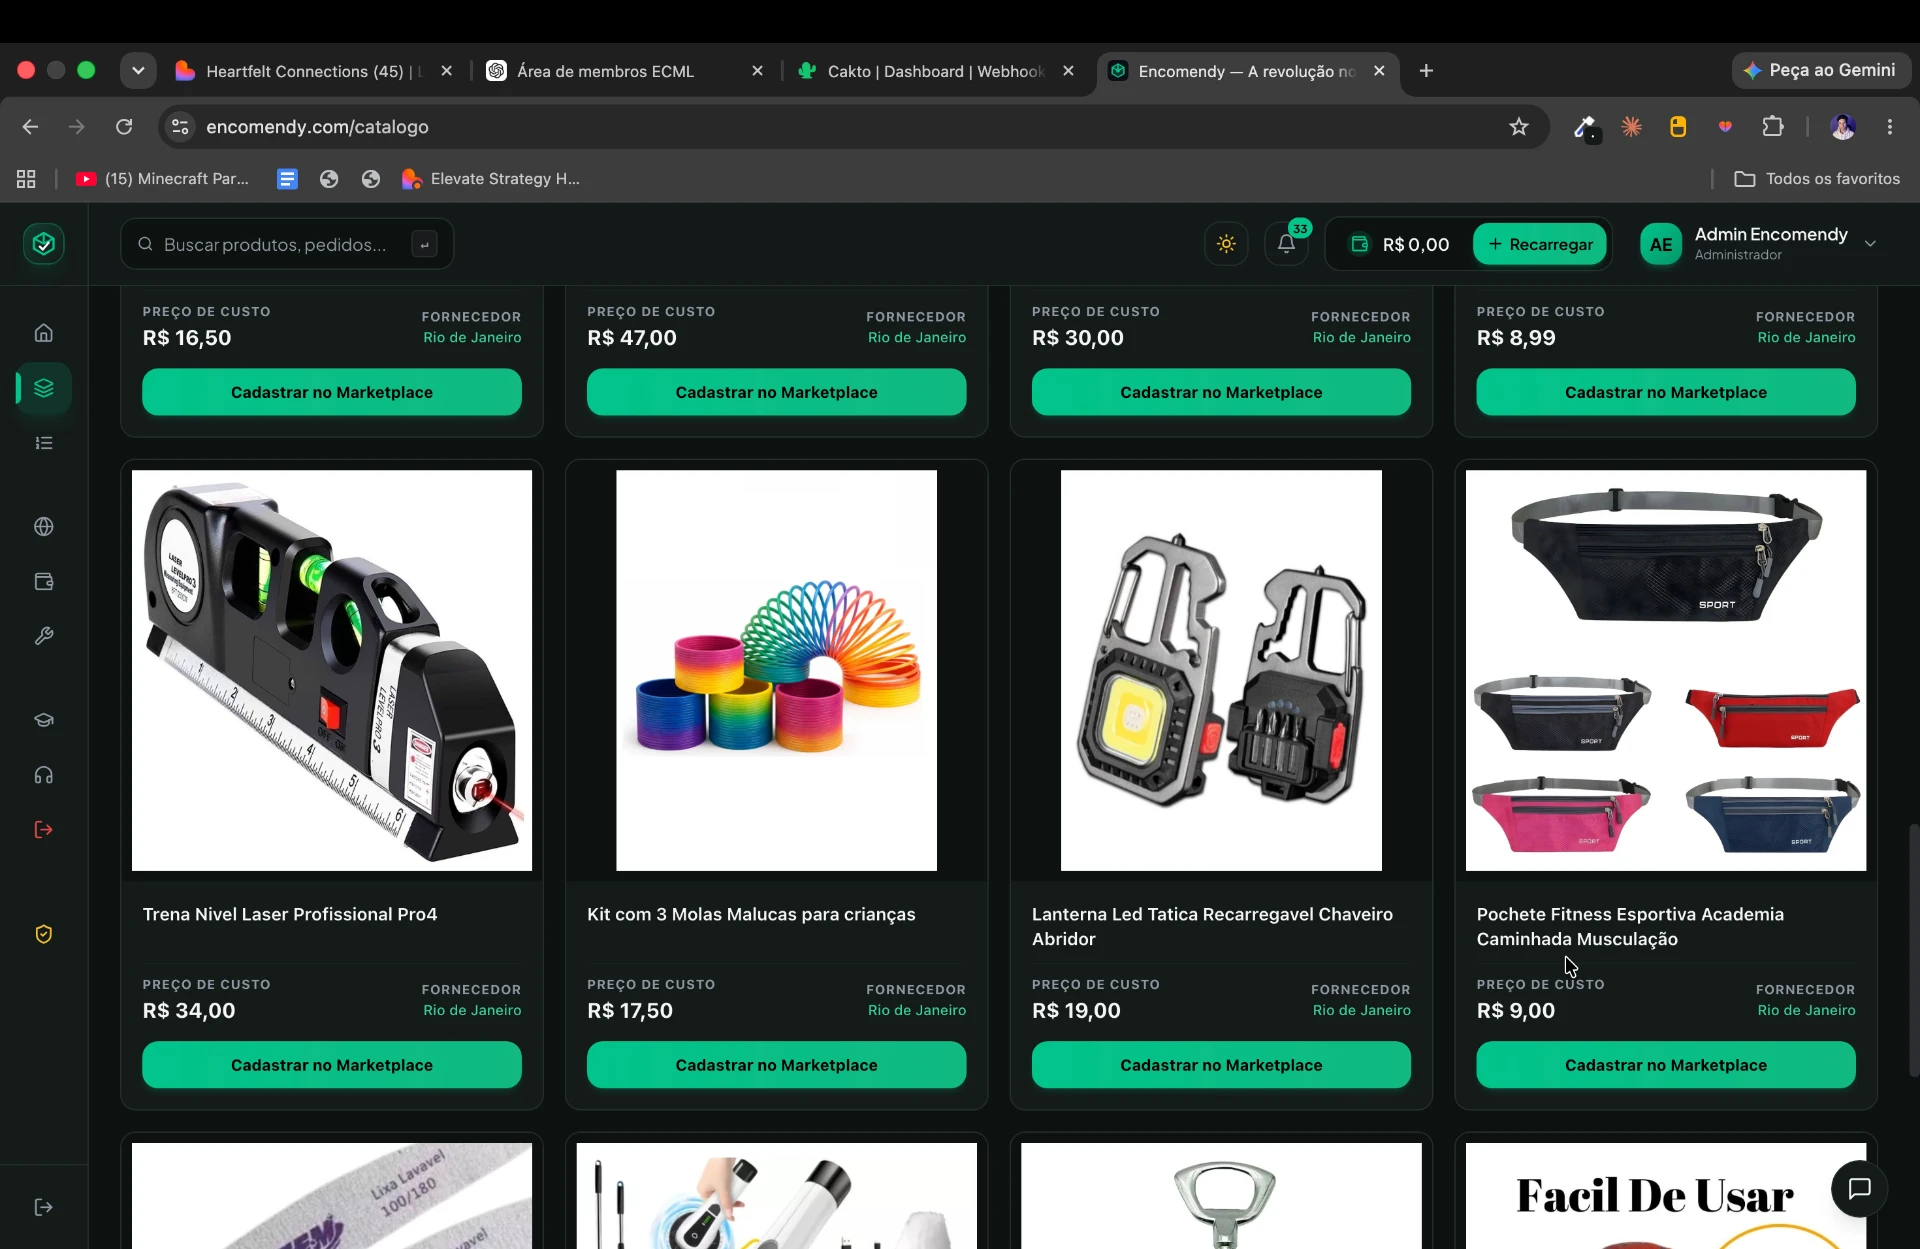Switch to Cakto Dashboard Webhook tab
This screenshot has width=1920, height=1249.
pos(935,71)
